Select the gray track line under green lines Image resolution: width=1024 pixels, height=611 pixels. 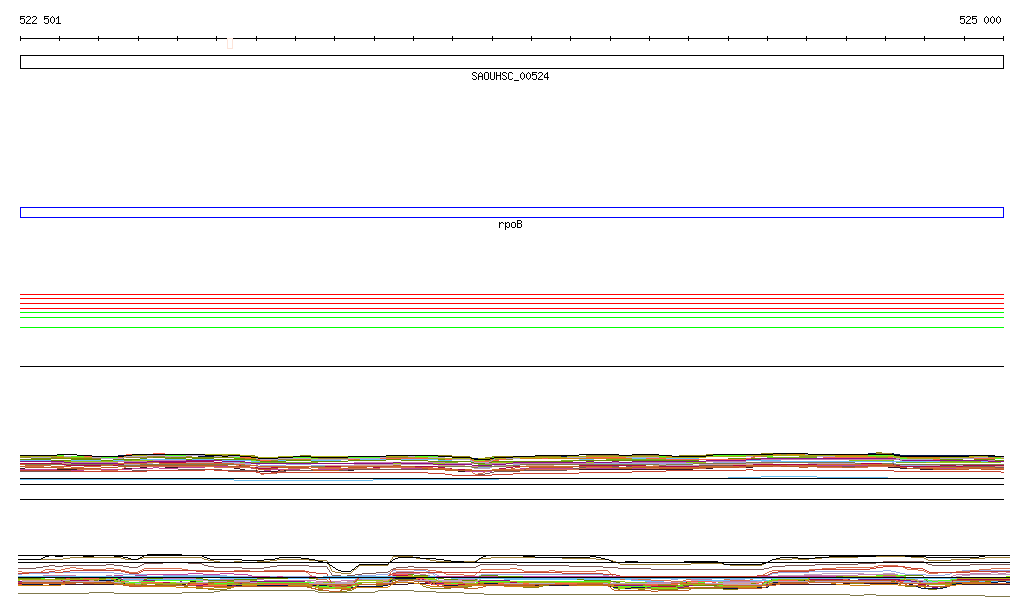pyautogui.click(x=511, y=327)
